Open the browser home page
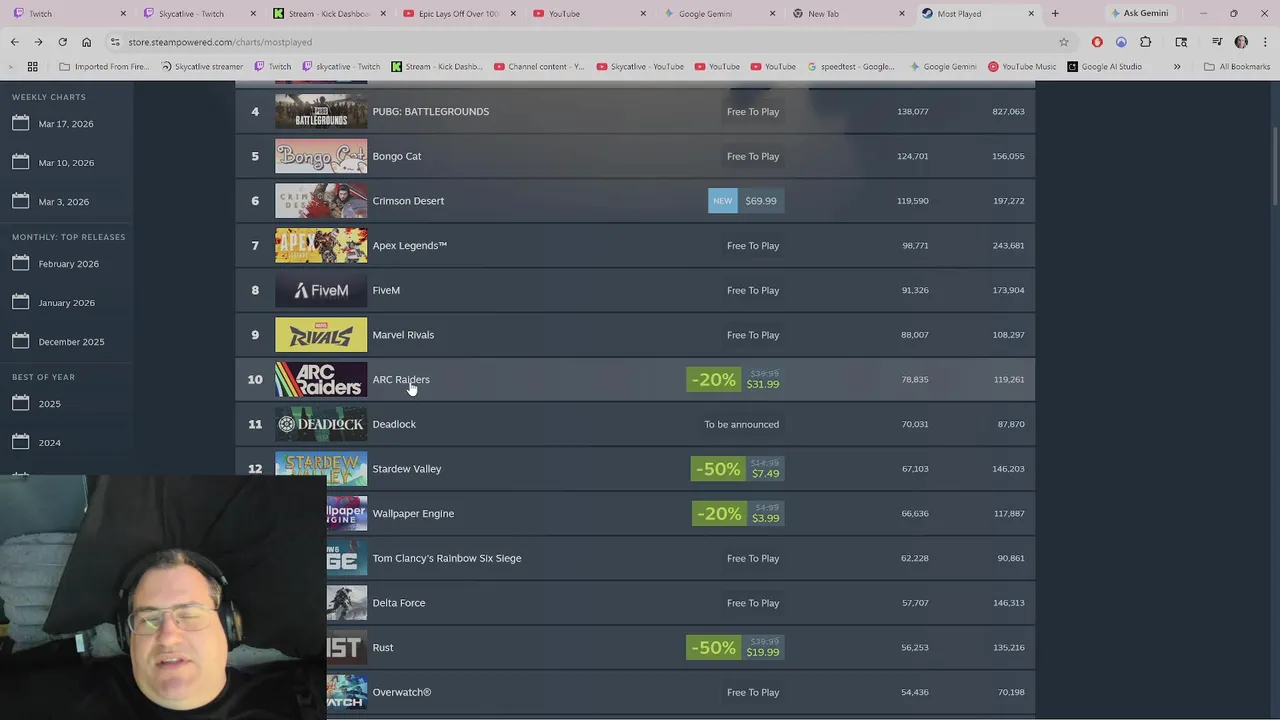 [x=86, y=42]
